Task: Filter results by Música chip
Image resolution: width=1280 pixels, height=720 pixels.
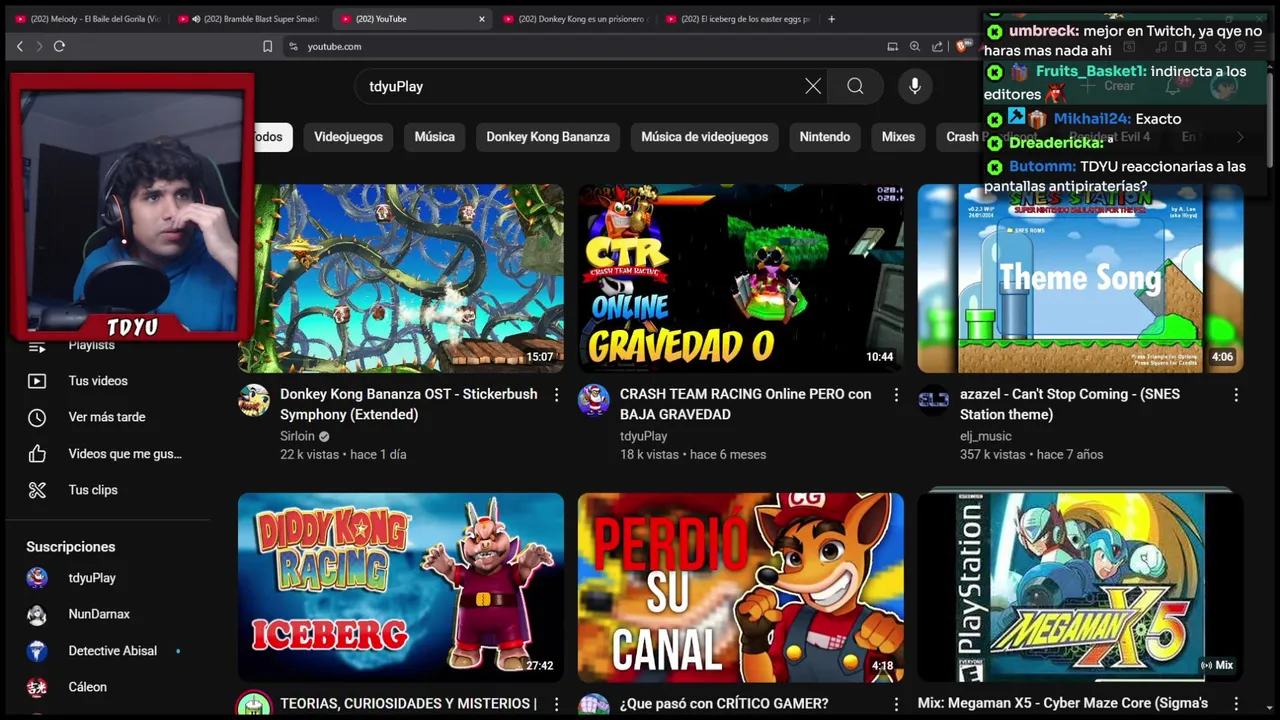Action: [434, 137]
